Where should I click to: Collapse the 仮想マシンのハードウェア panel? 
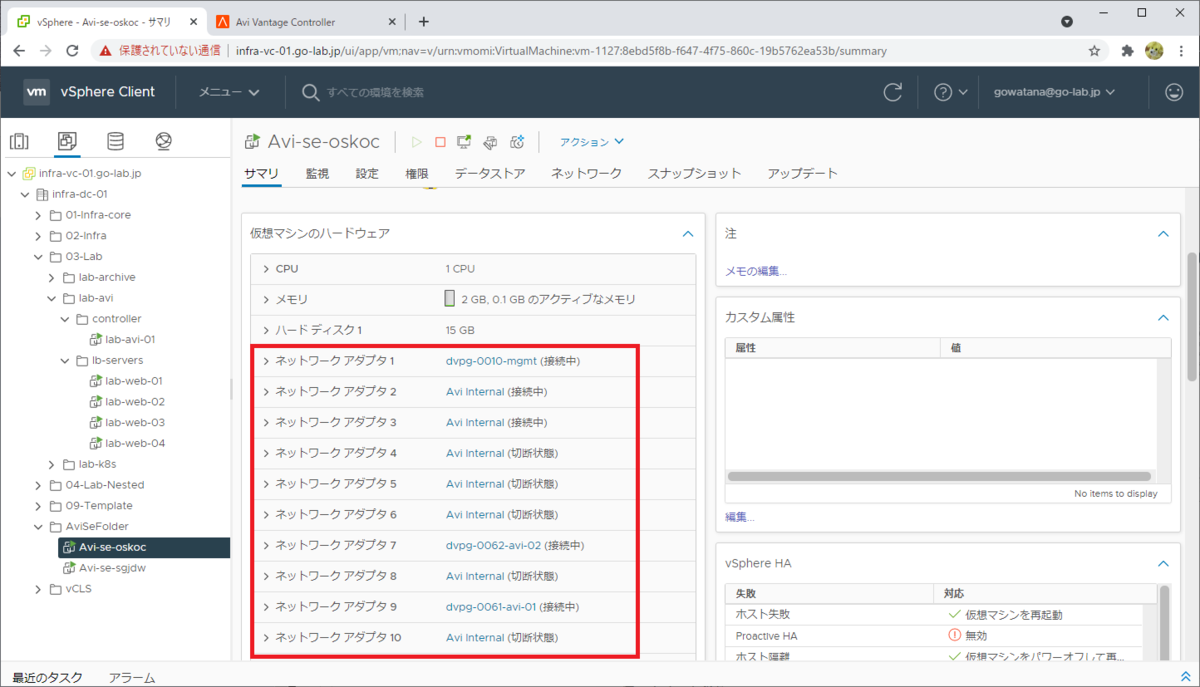687,233
